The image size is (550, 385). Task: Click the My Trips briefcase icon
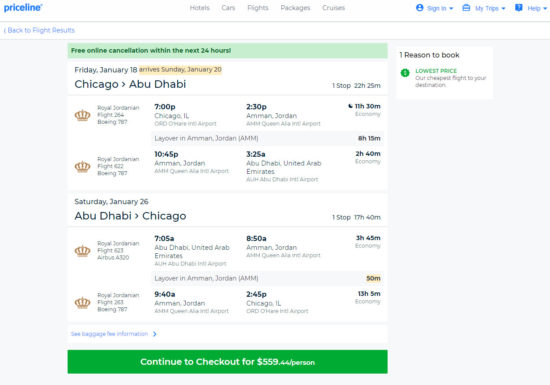466,8
